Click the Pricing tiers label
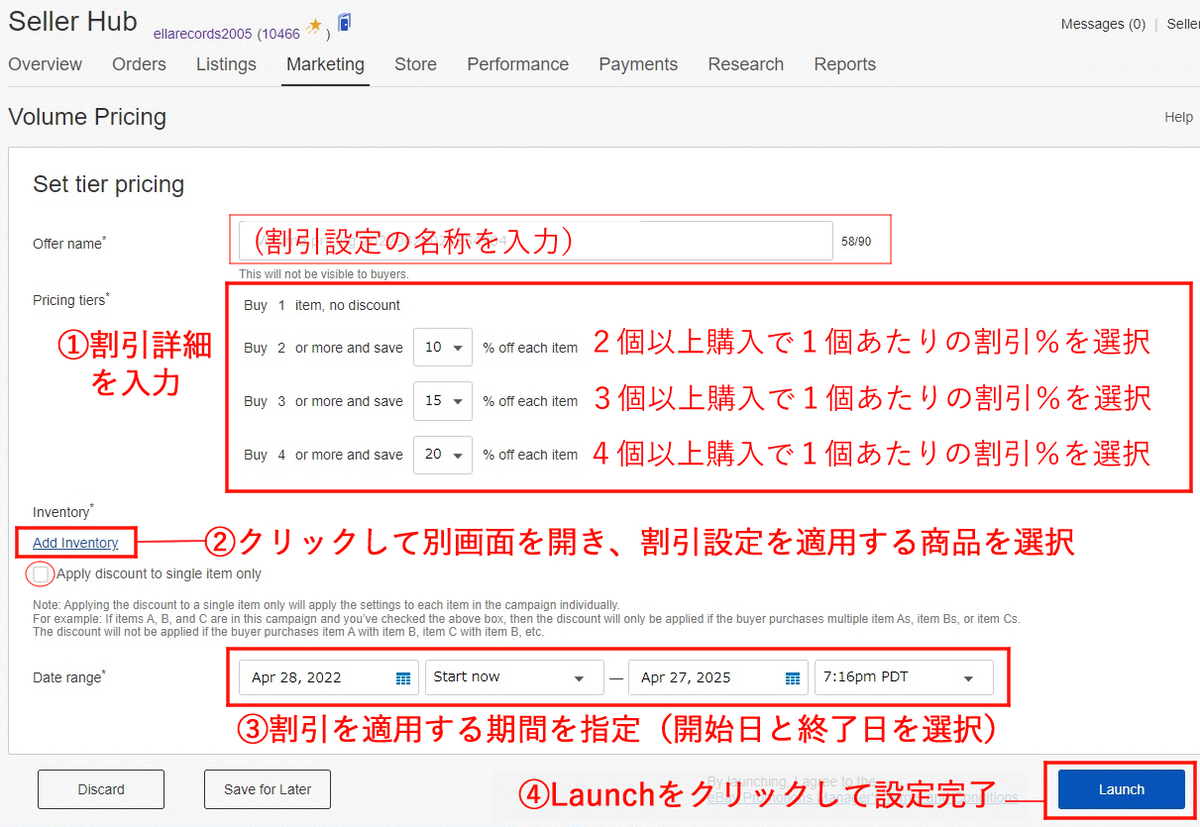Viewport: 1200px width, 827px height. point(71,300)
